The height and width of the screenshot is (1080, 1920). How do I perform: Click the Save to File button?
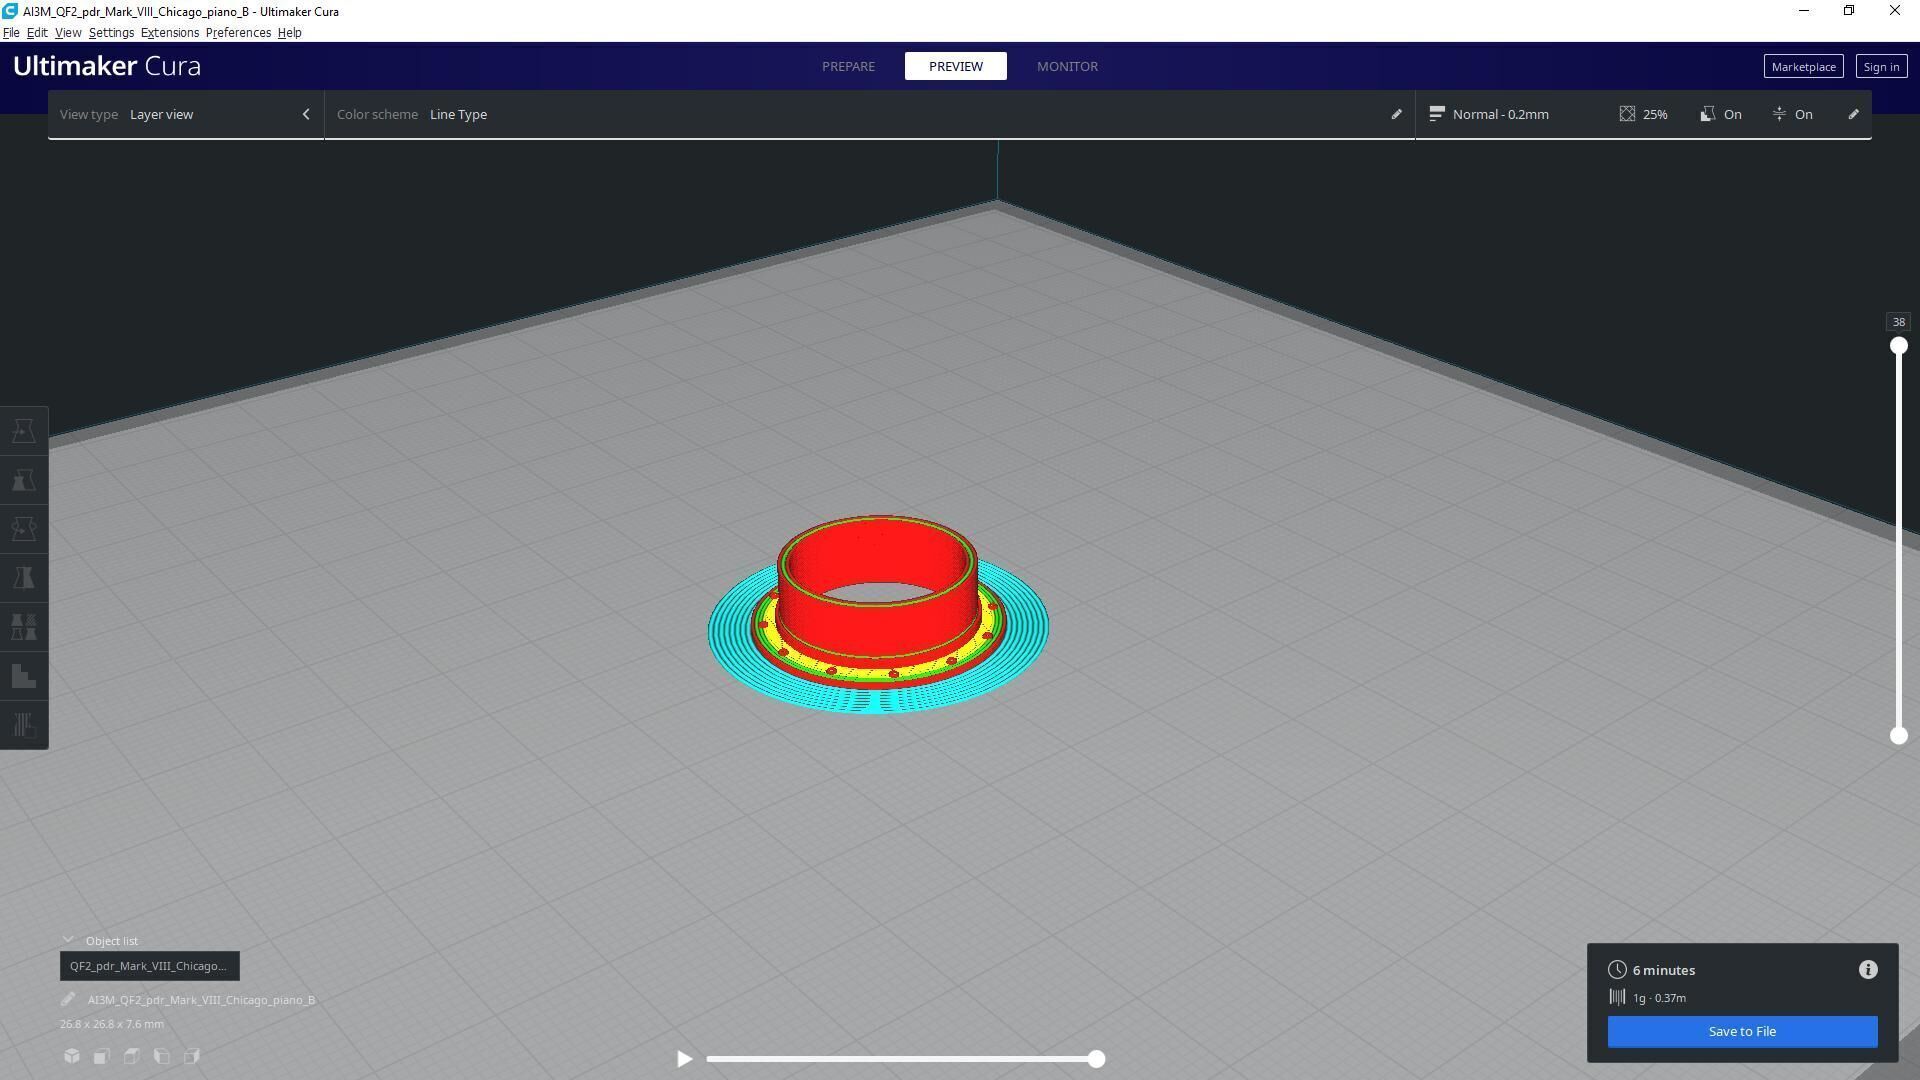pyautogui.click(x=1741, y=1031)
